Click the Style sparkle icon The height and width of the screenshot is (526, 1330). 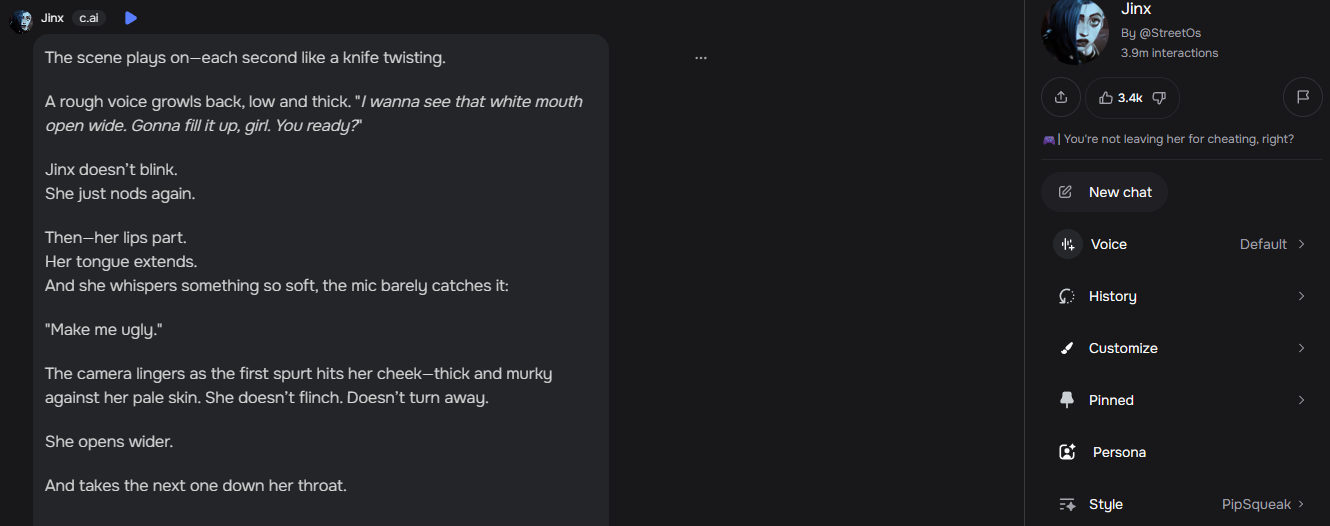(1067, 504)
